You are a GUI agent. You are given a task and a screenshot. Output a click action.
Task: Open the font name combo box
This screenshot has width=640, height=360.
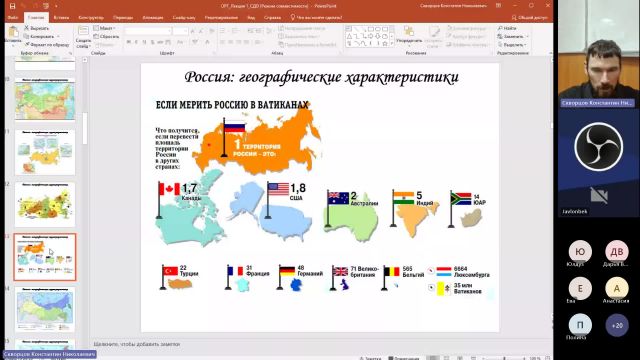click(x=148, y=31)
